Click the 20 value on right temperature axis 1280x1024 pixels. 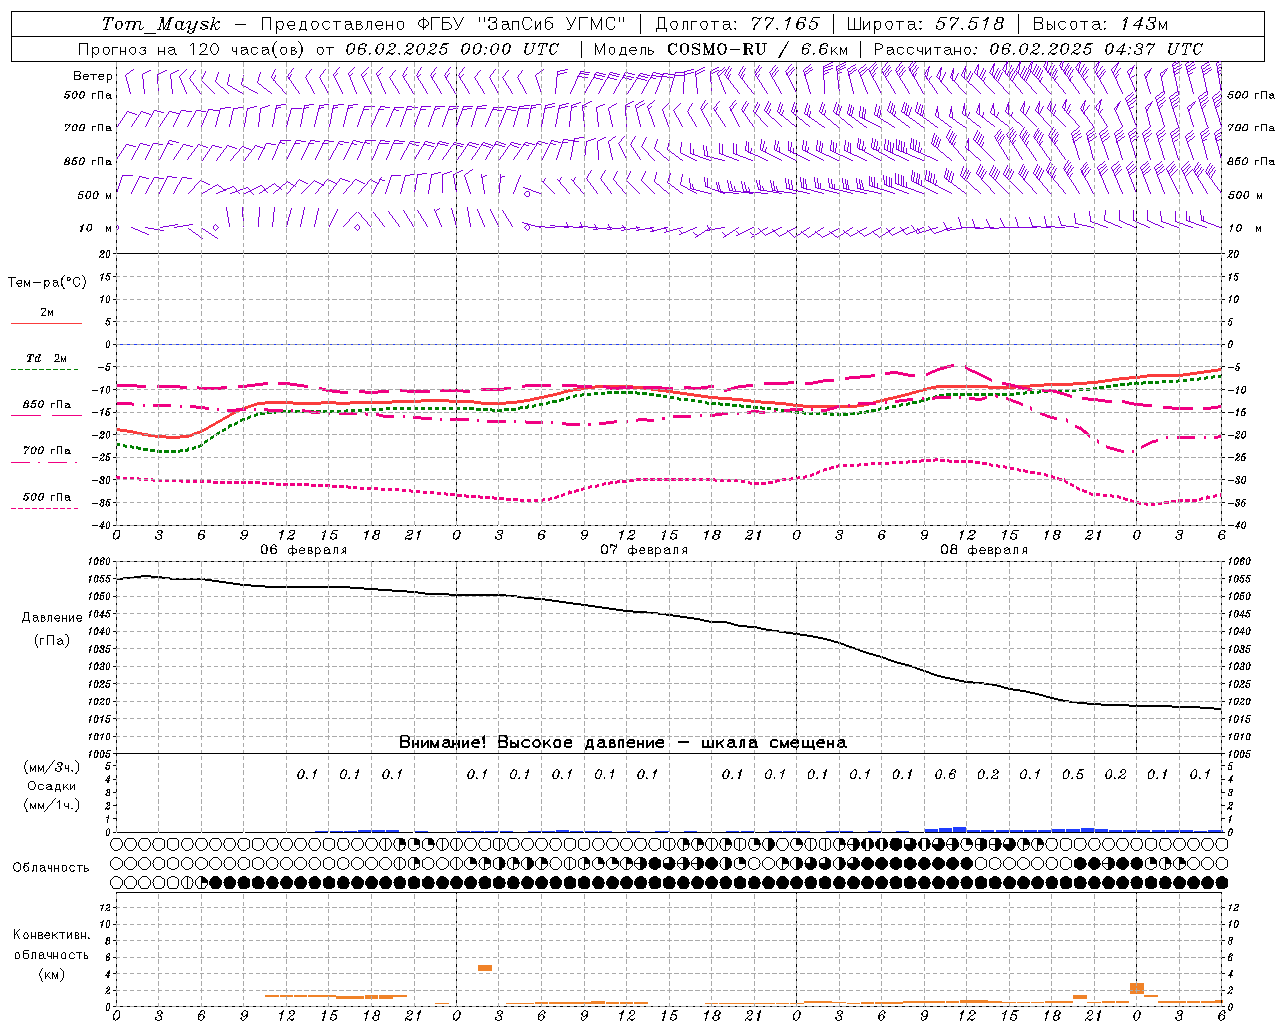coord(1234,254)
